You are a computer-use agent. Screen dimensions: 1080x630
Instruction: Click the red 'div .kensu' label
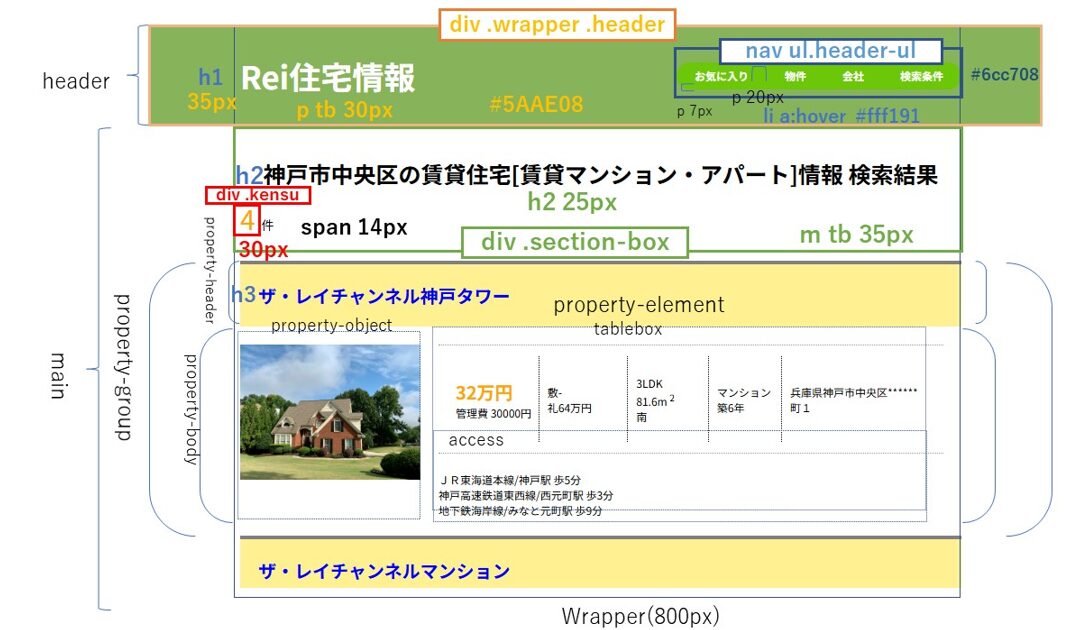[257, 195]
